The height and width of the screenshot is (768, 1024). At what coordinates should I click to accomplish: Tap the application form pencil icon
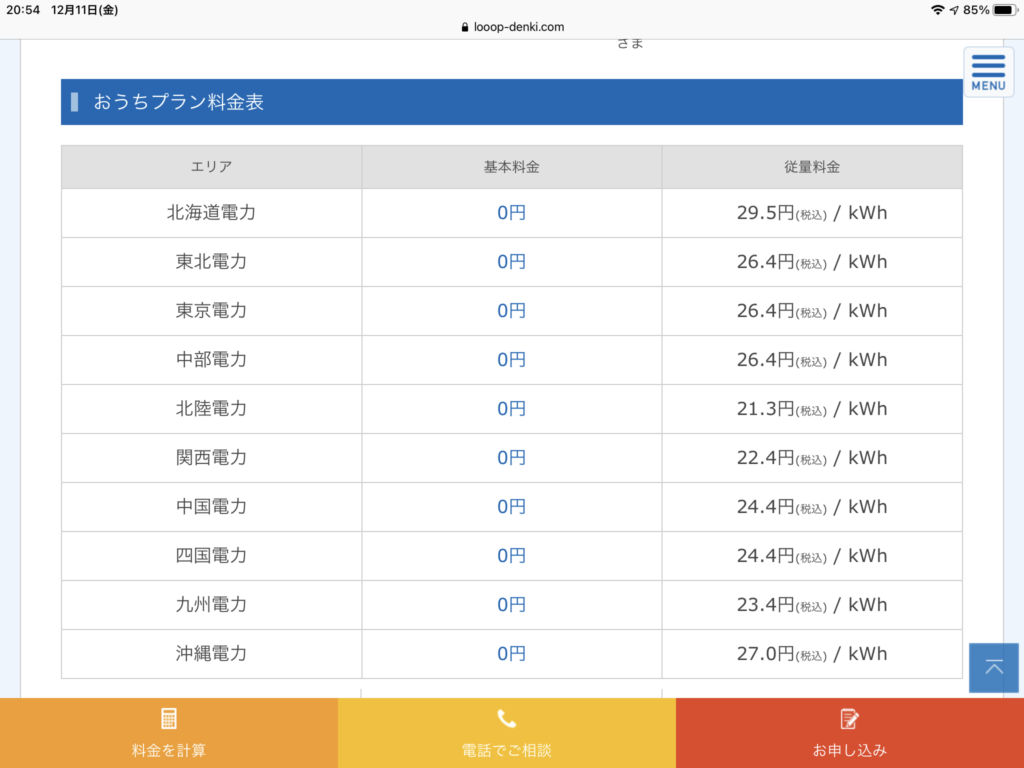click(x=849, y=718)
